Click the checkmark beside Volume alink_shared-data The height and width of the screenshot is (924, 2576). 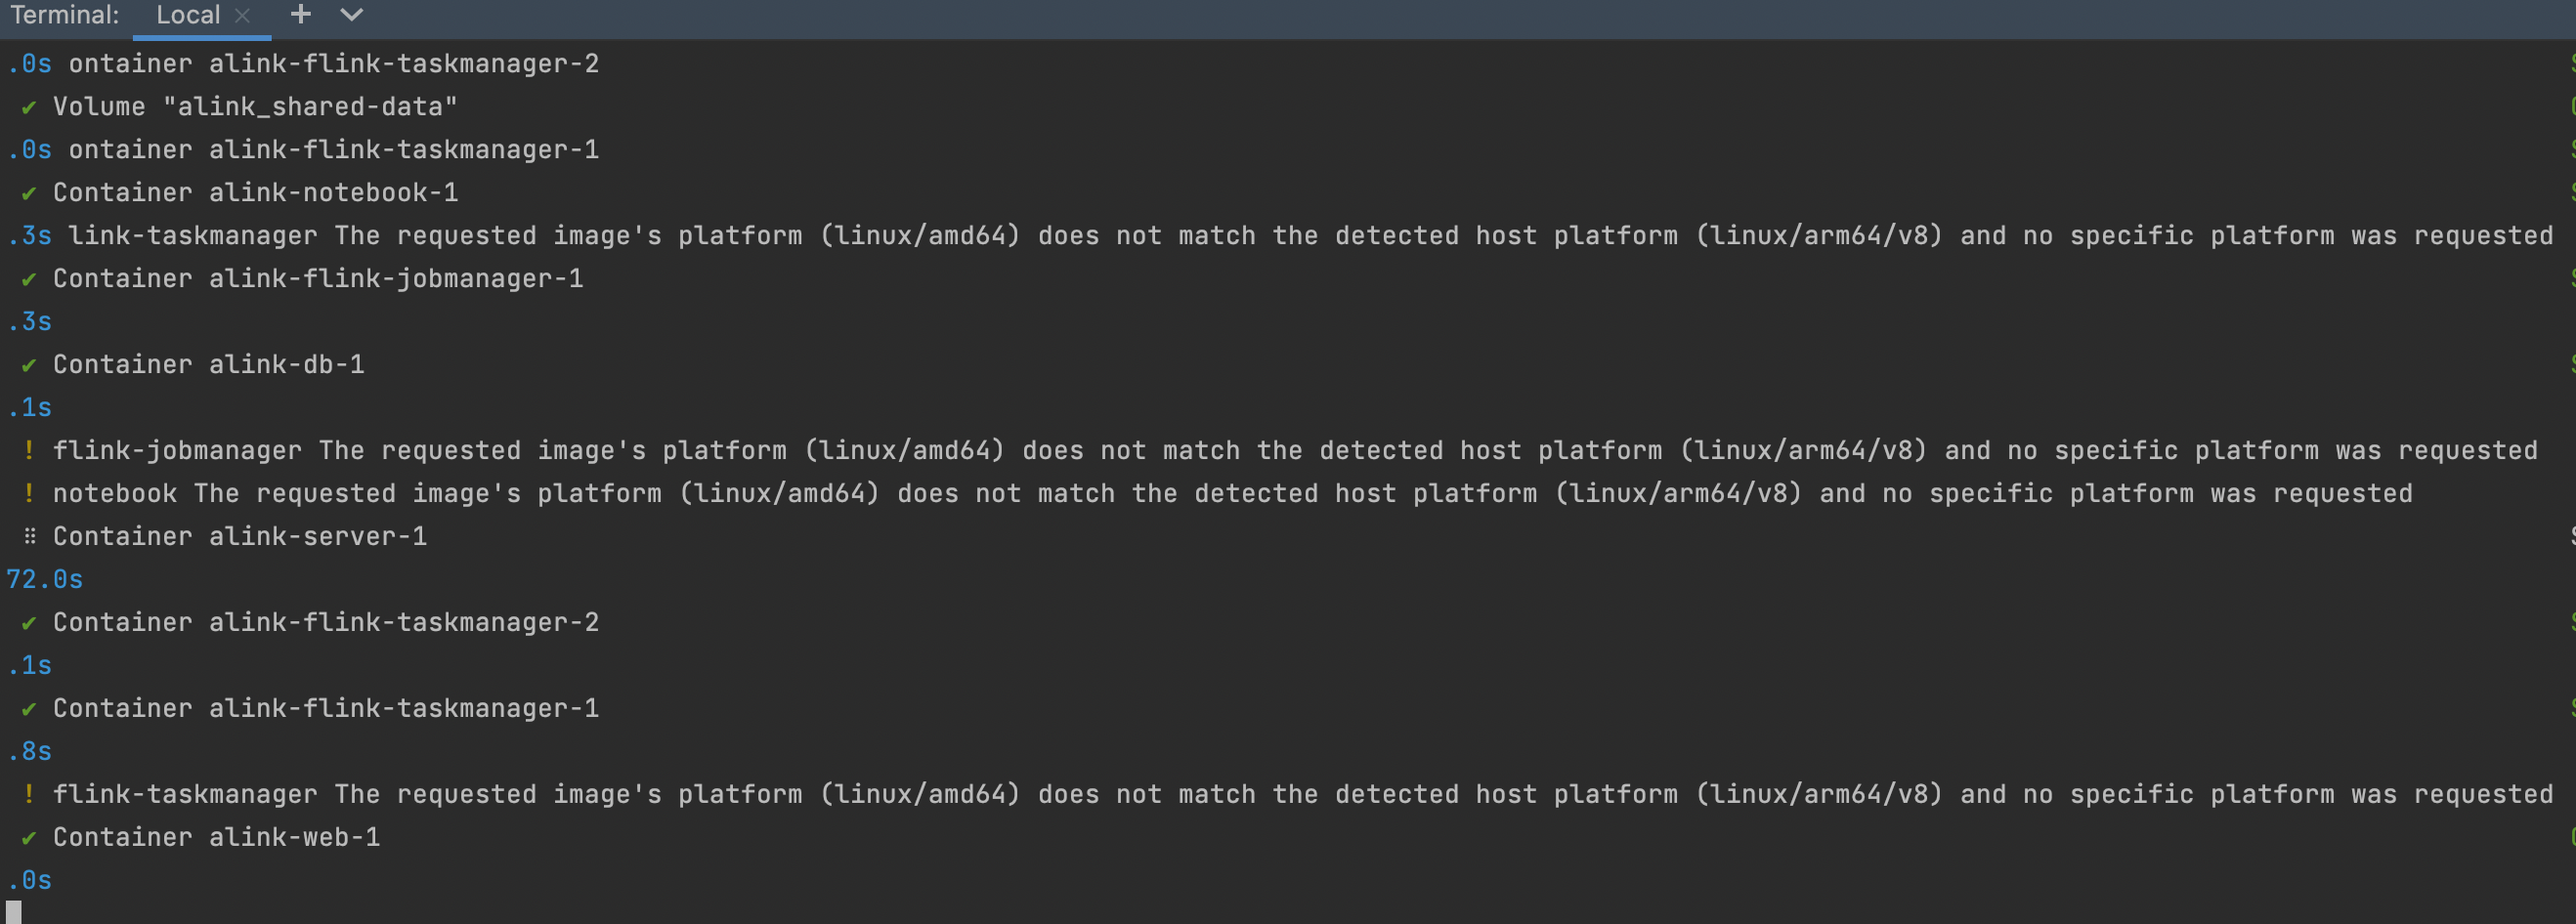(29, 107)
